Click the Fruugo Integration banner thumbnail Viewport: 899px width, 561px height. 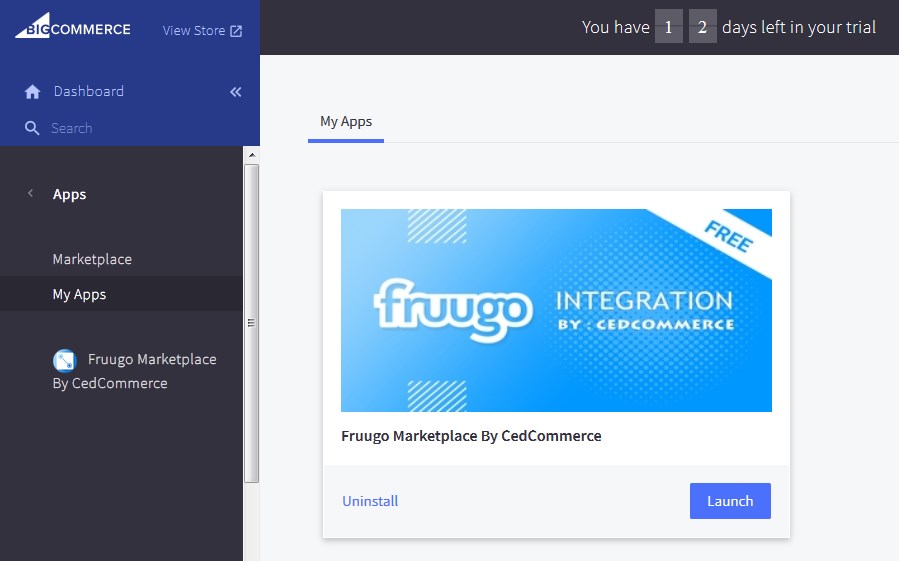(556, 310)
